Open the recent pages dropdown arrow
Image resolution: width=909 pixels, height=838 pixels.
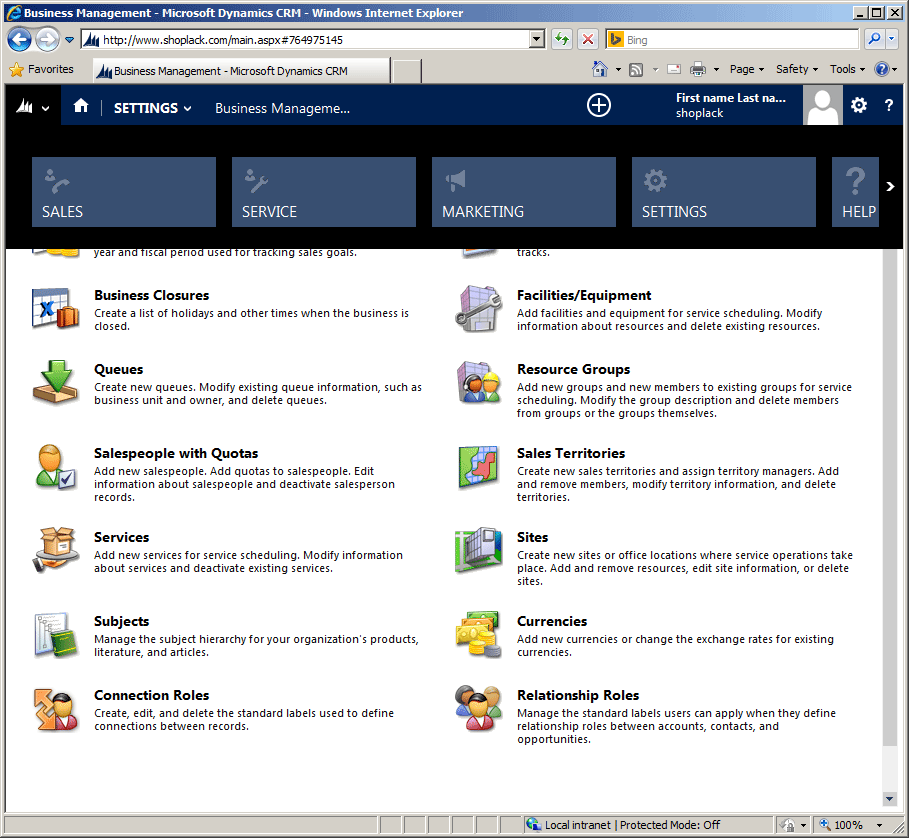[x=70, y=39]
